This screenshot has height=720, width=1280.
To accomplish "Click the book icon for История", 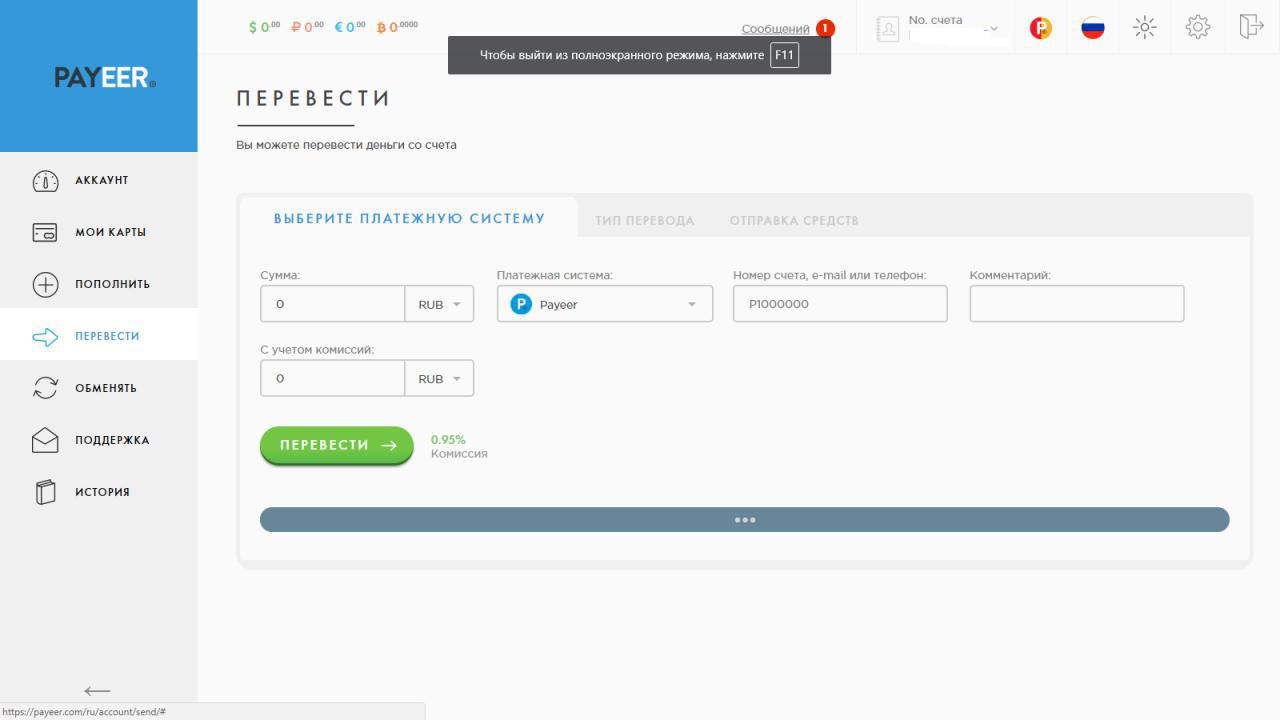I will (45, 492).
